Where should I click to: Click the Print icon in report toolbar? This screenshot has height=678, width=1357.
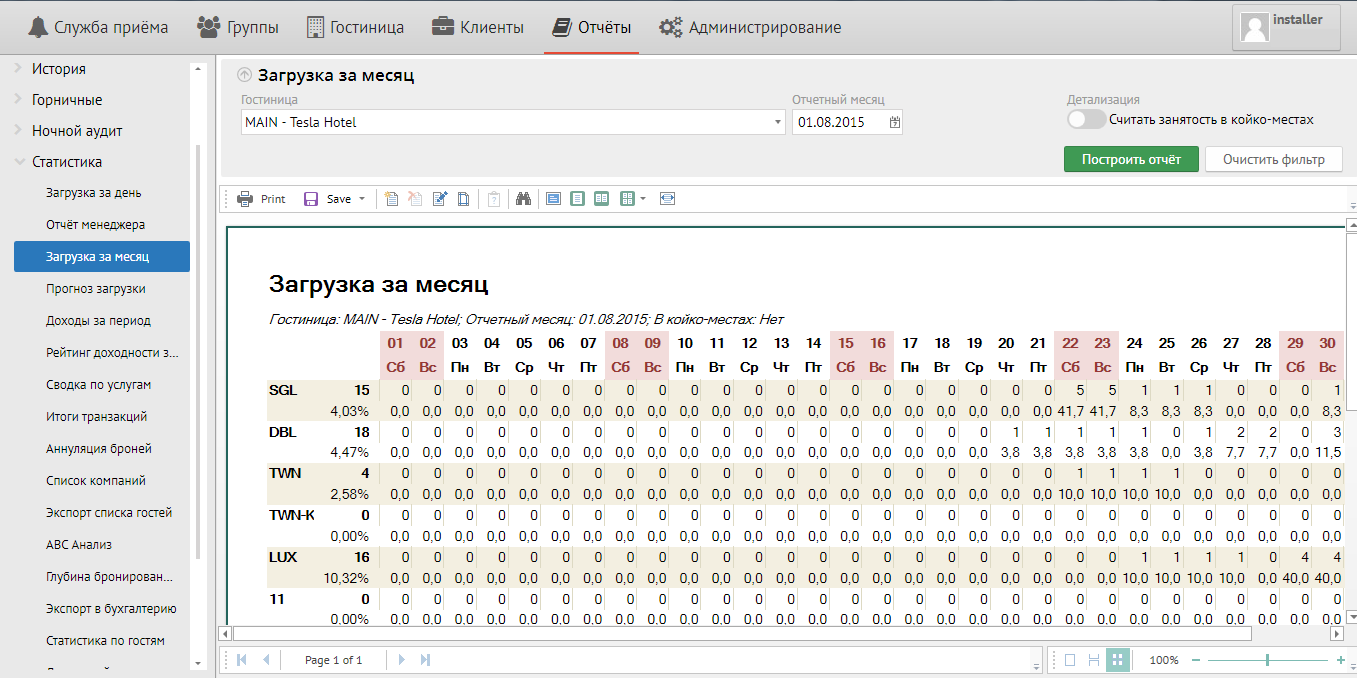point(245,199)
